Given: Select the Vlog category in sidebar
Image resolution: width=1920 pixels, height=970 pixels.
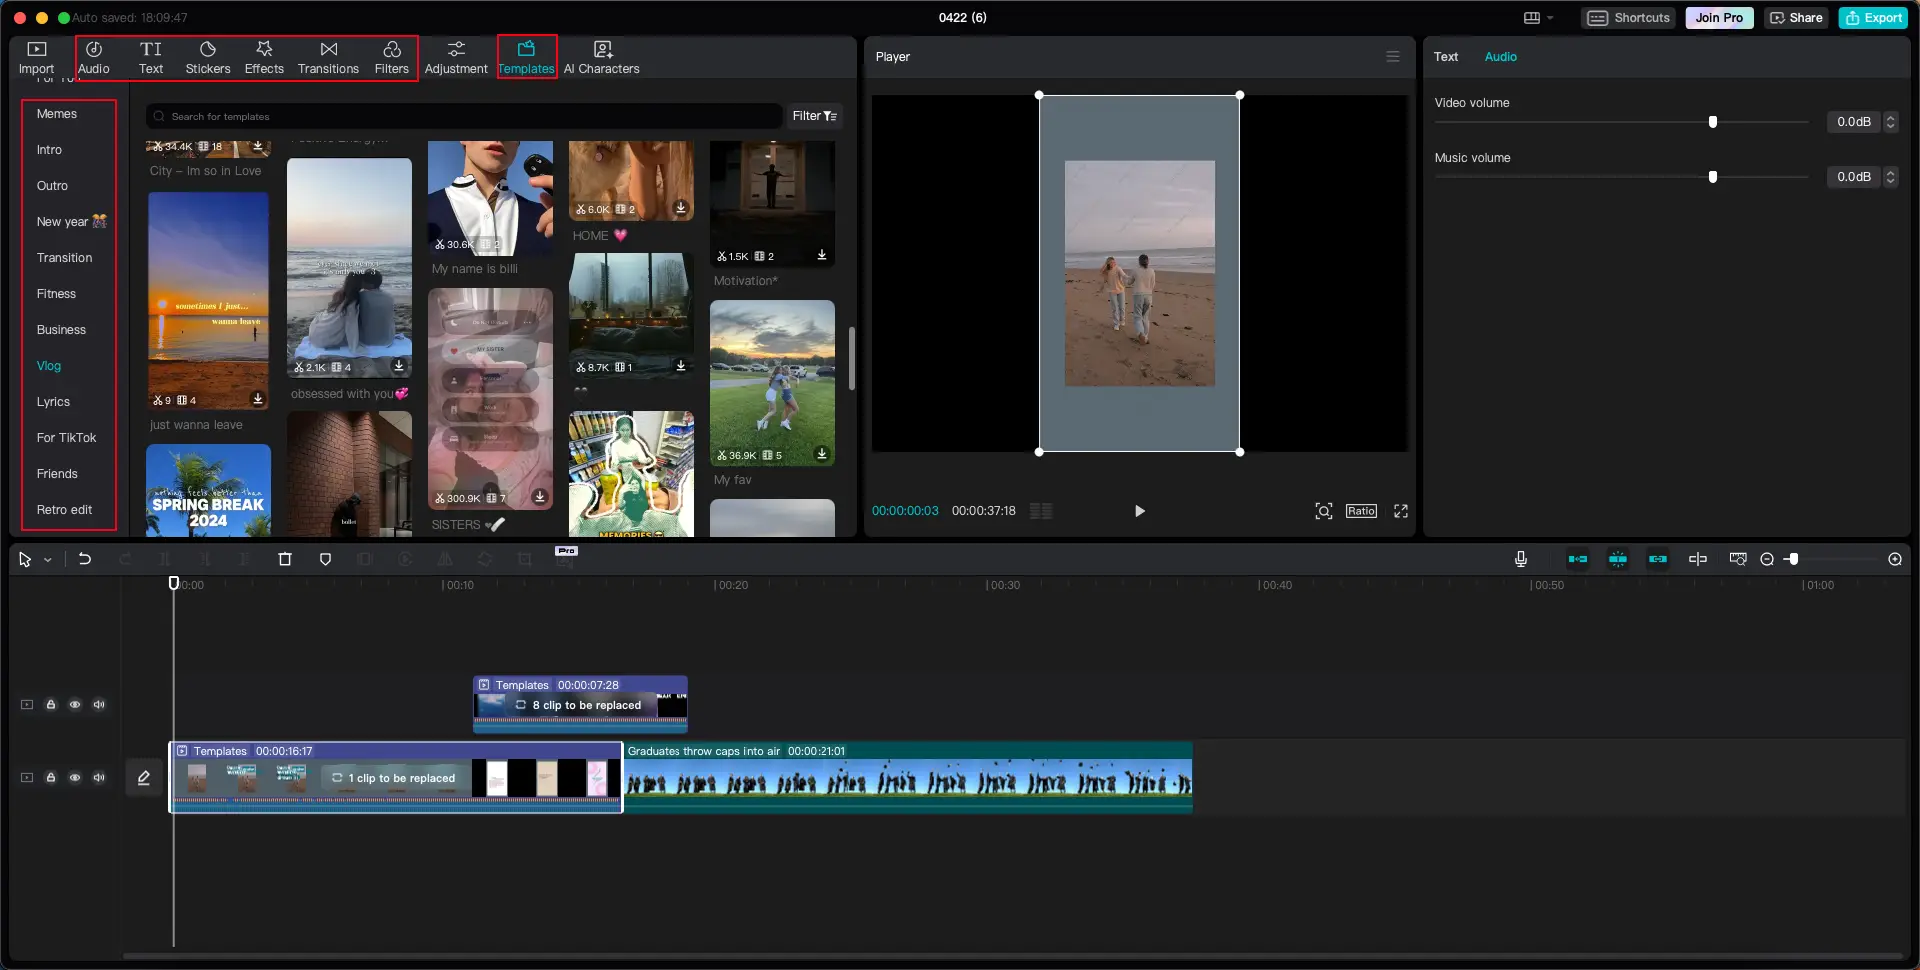Looking at the screenshot, I should (x=48, y=366).
